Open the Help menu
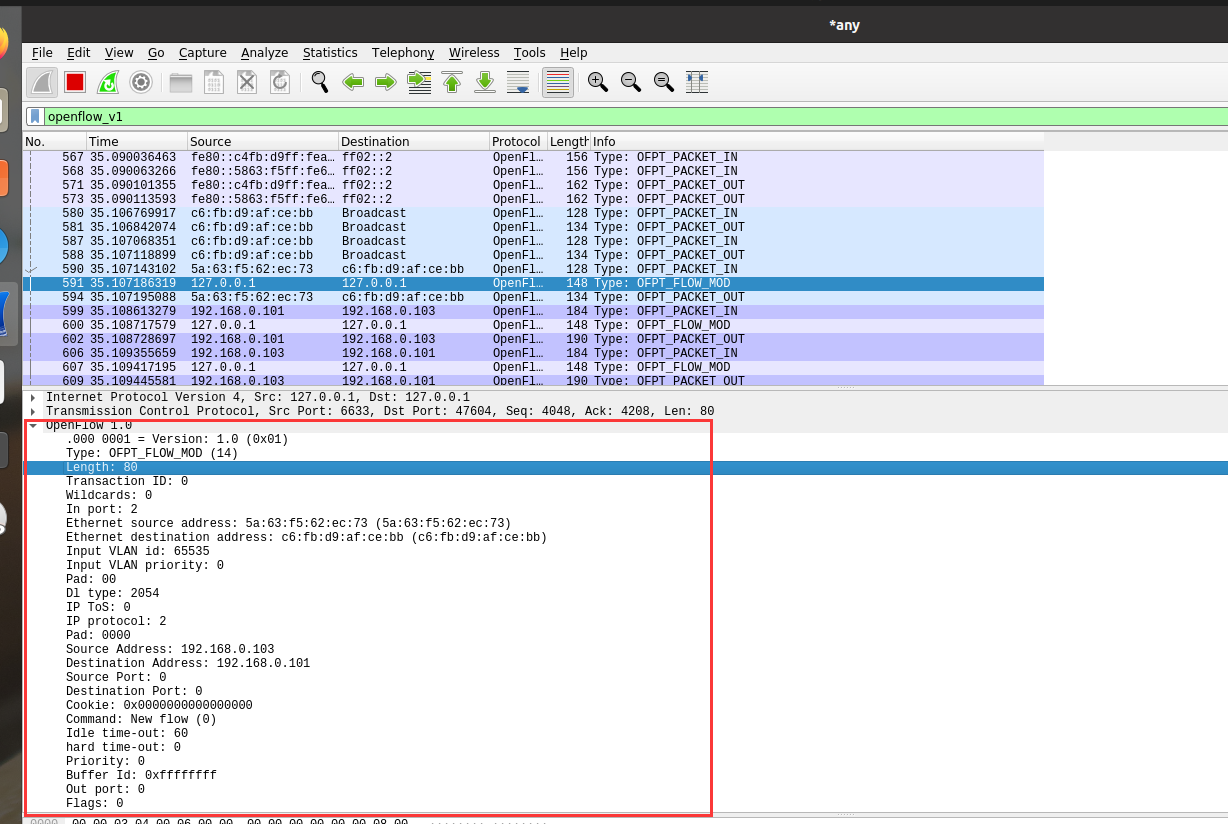Viewport: 1228px width, 824px height. click(x=574, y=53)
